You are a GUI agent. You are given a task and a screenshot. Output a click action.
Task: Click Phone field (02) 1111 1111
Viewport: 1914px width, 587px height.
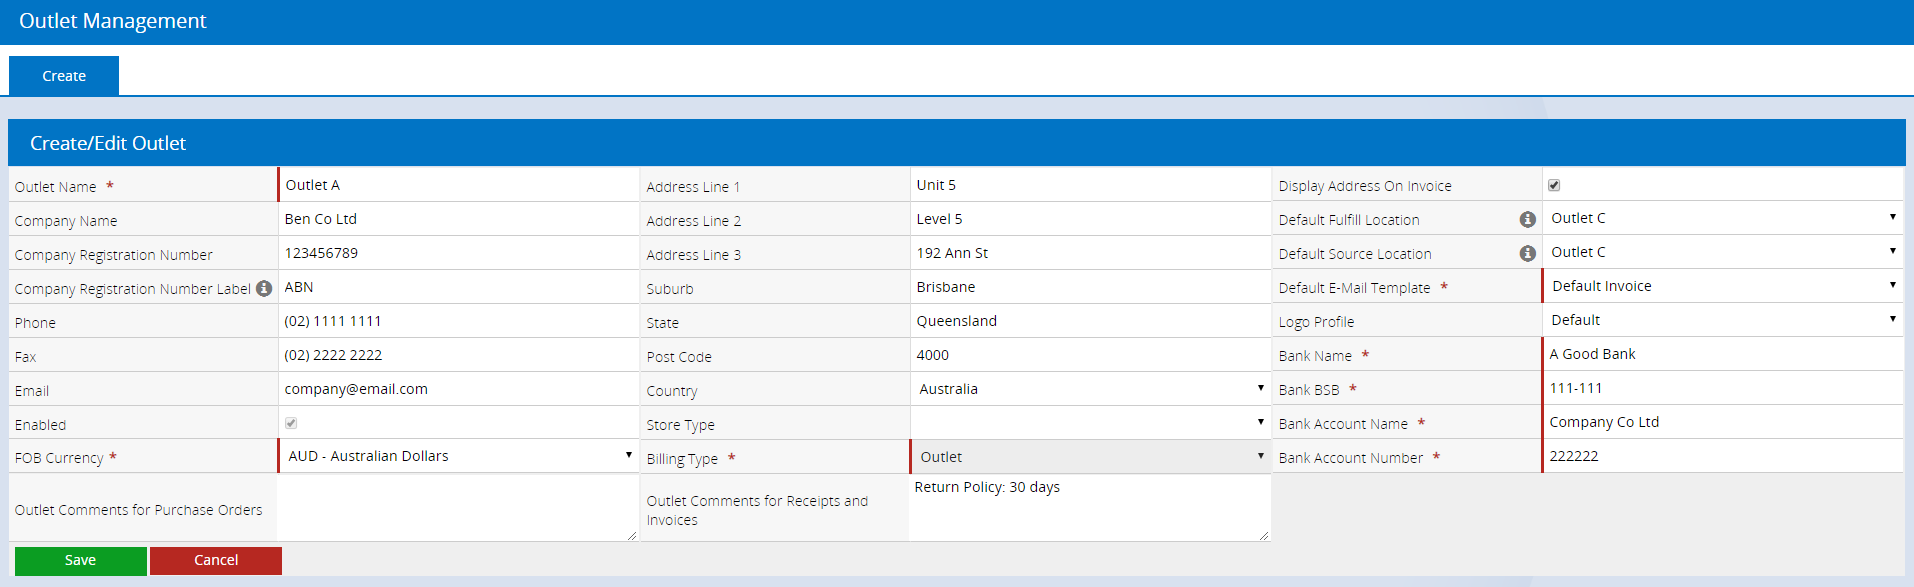pos(459,321)
